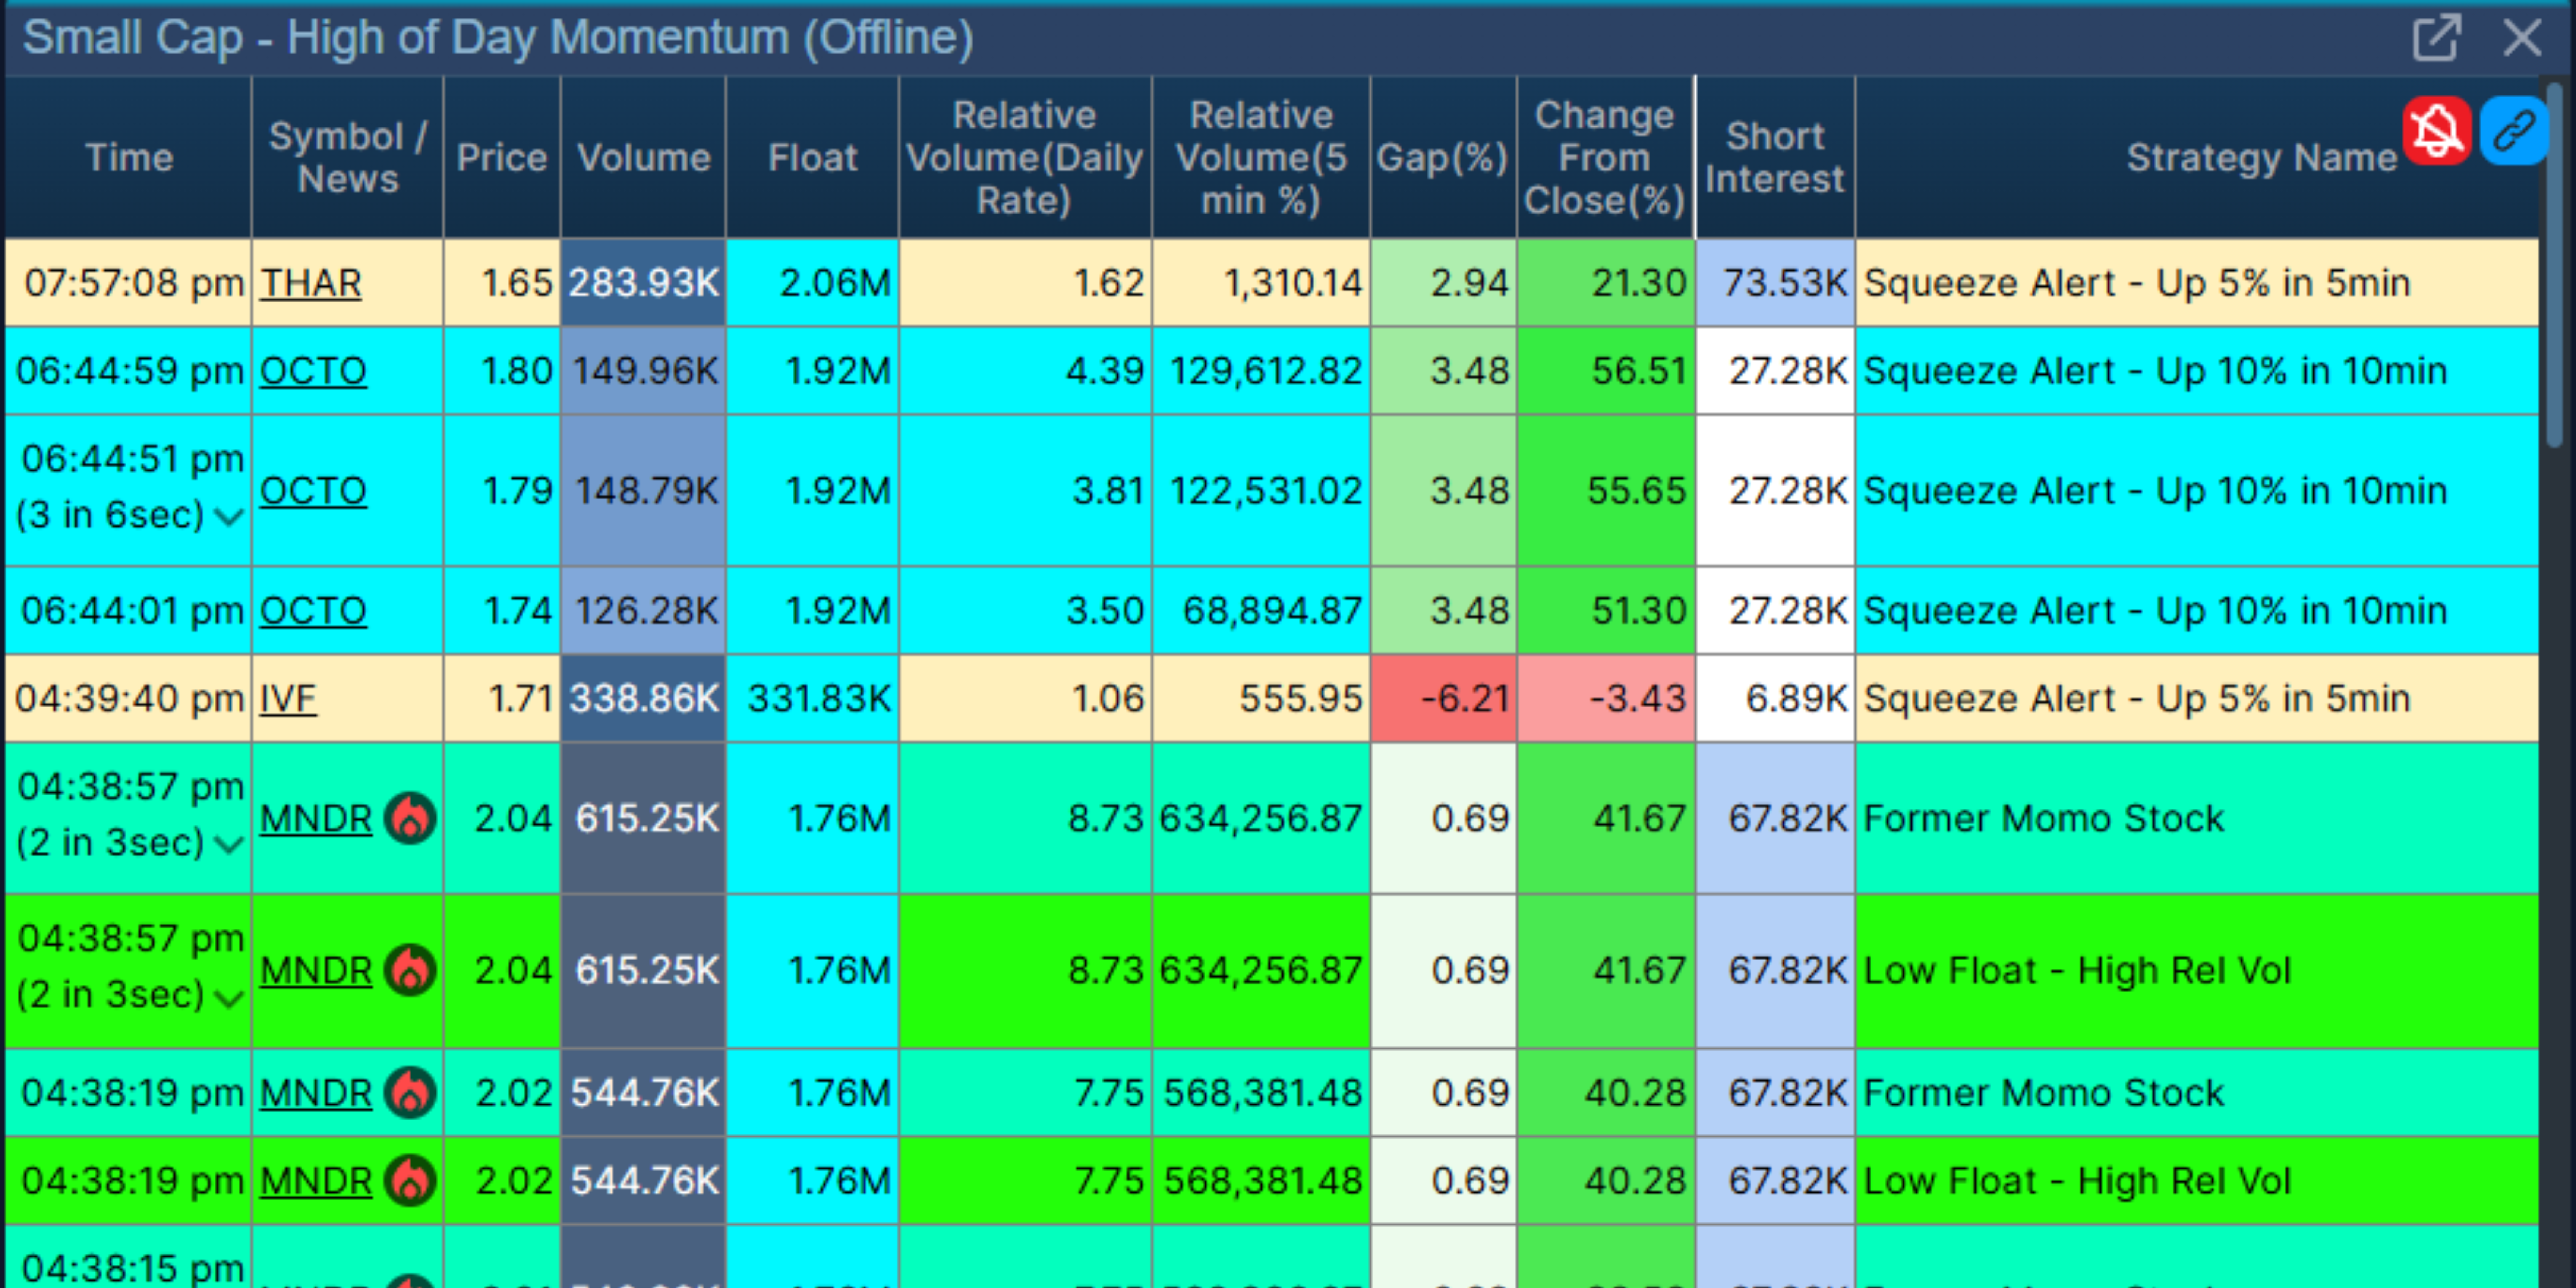Viewport: 2576px width, 1288px height.
Task: Click the 56.51 change from close cell
Action: (1605, 371)
